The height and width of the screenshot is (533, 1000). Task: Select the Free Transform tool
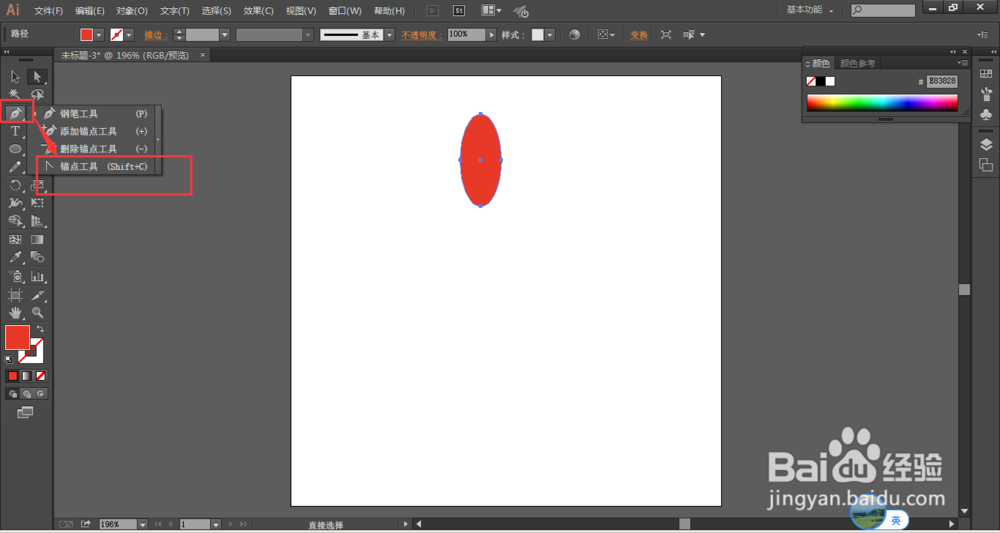click(37, 203)
